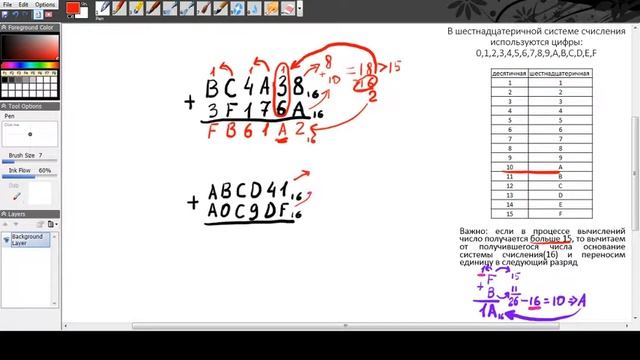Collapse the Layers panel
Image resolution: width=640 pixels, height=360 pixels.
coord(4,214)
